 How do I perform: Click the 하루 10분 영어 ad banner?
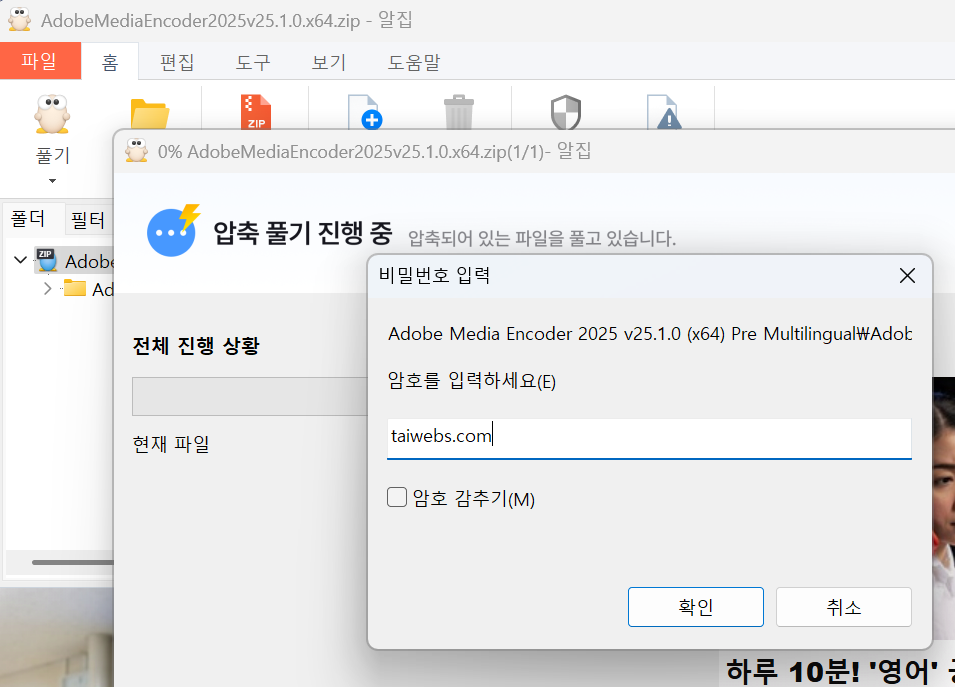(839, 670)
